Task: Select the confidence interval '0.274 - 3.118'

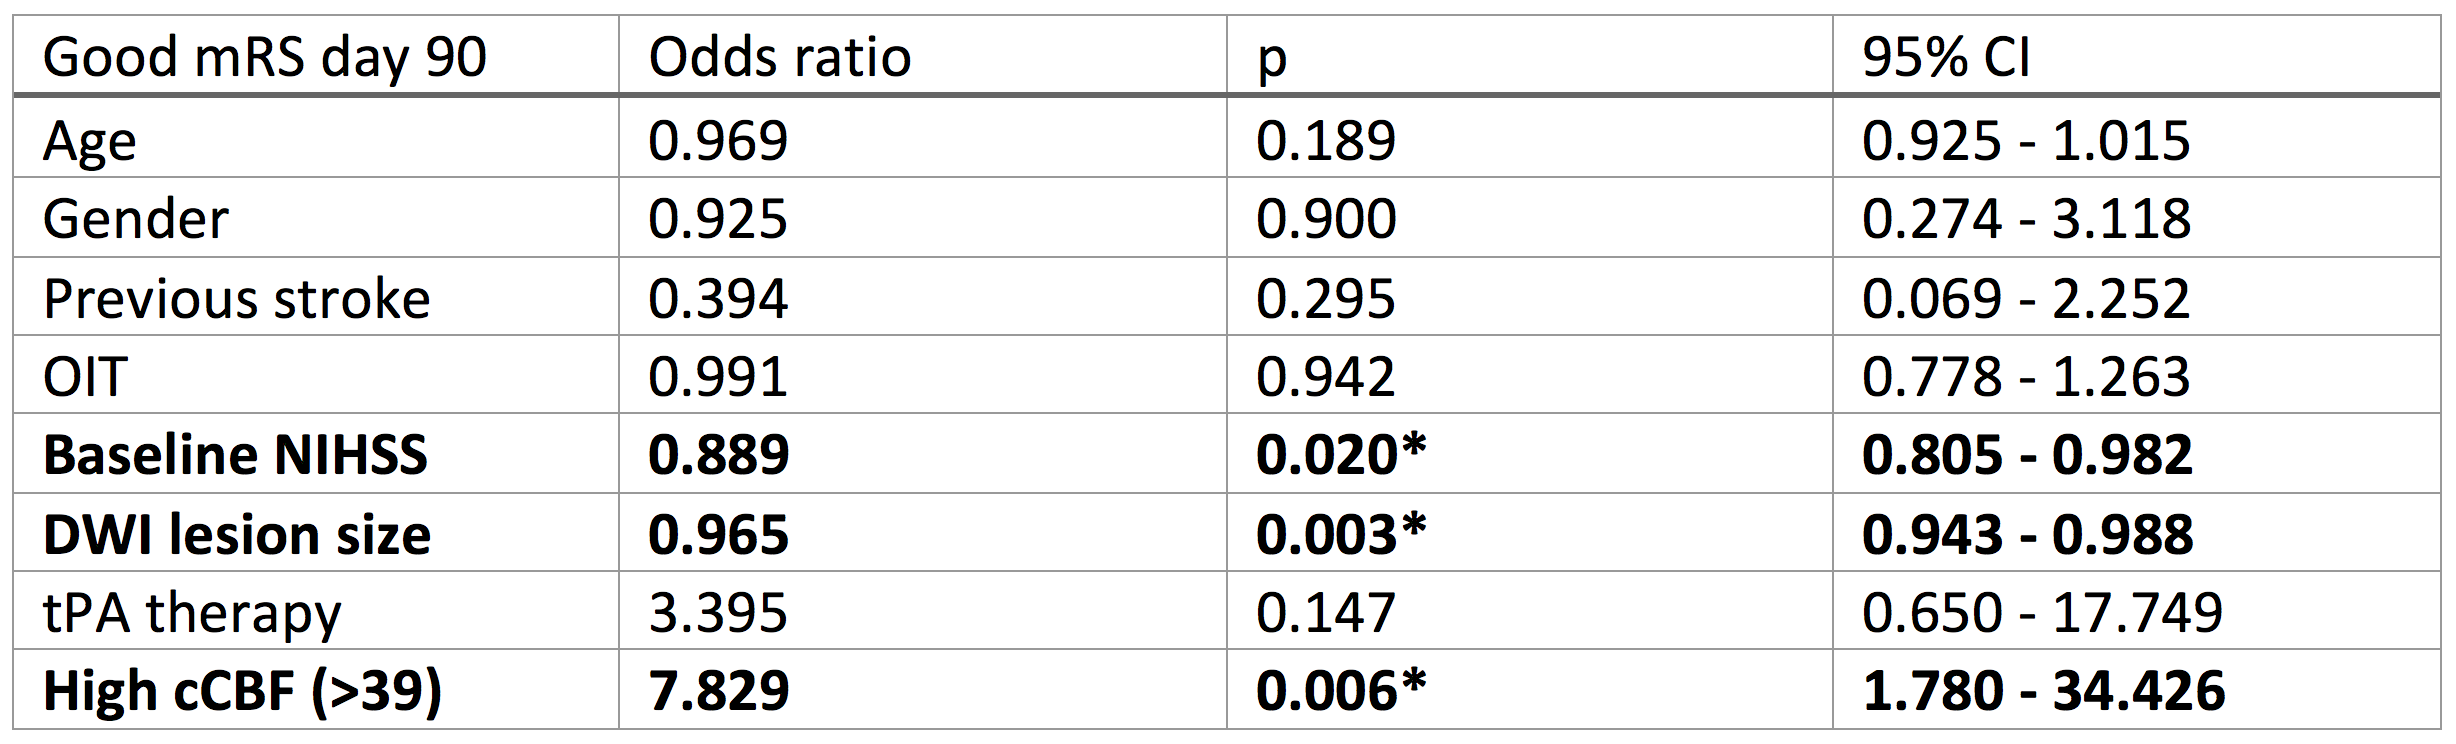Action: pyautogui.click(x=2026, y=219)
